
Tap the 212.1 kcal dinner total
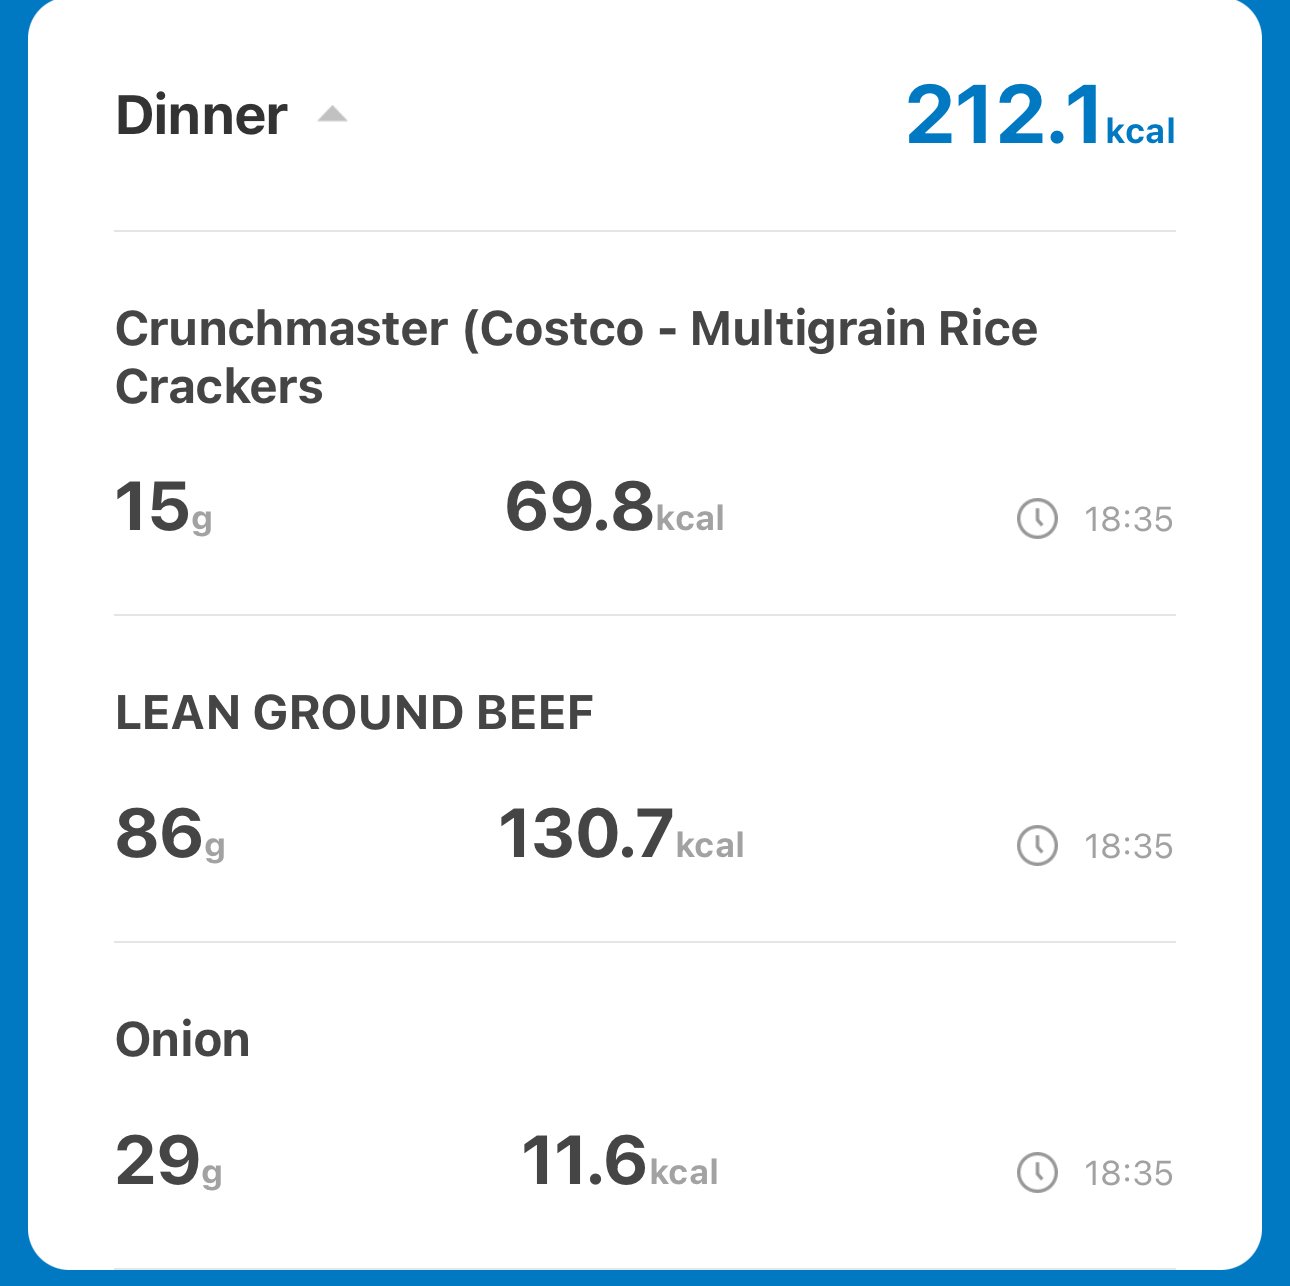click(1041, 116)
